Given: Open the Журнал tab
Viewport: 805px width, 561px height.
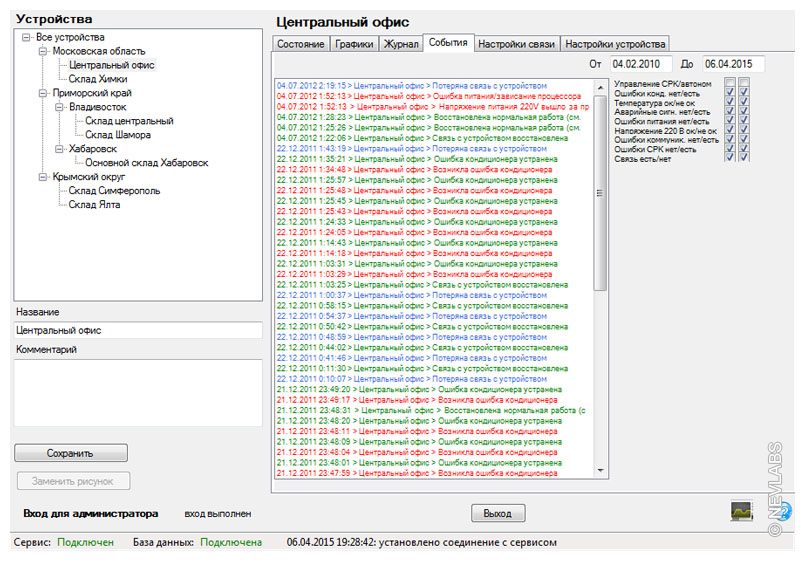Looking at the screenshot, I should coord(401,45).
